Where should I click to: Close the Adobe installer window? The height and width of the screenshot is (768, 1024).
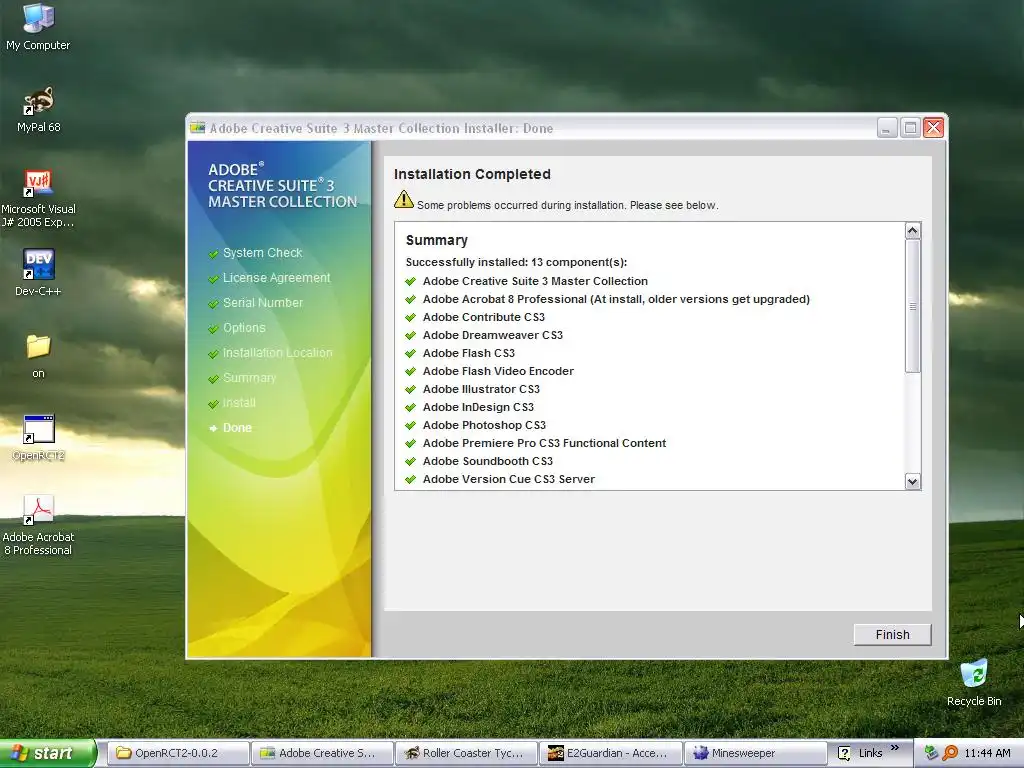pyautogui.click(x=933, y=128)
